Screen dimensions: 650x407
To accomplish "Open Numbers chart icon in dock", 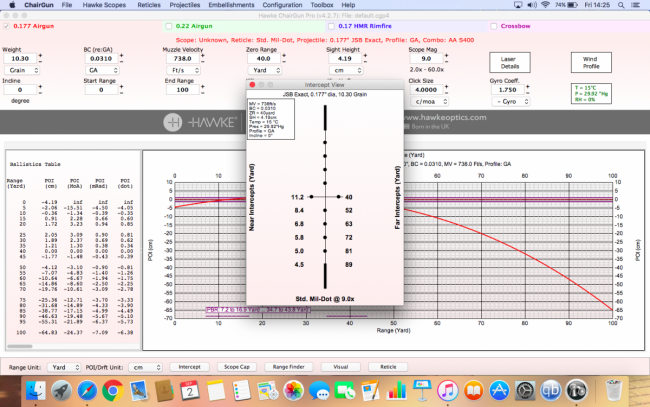I will tap(396, 390).
